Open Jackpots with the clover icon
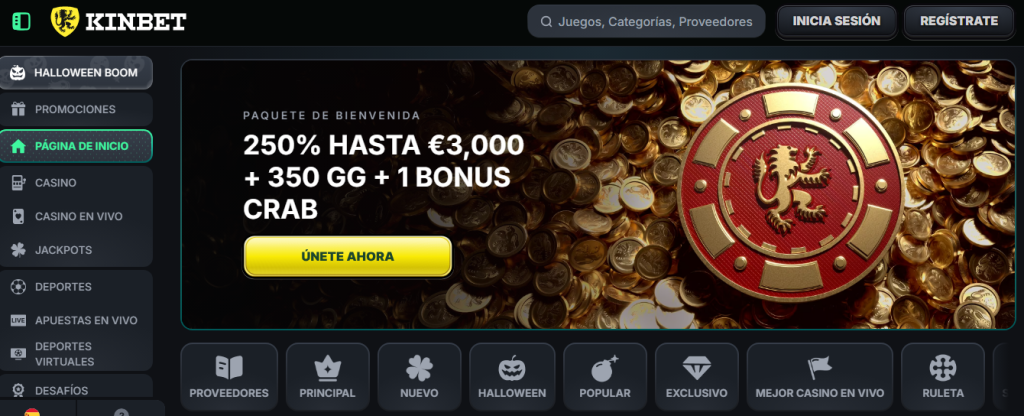The width and height of the screenshot is (1024, 416). 76,249
